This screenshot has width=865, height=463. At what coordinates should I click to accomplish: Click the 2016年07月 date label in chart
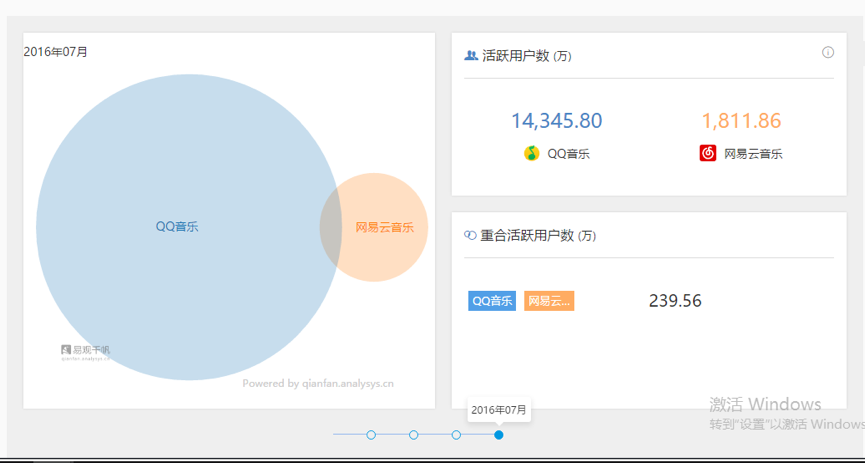click(55, 52)
